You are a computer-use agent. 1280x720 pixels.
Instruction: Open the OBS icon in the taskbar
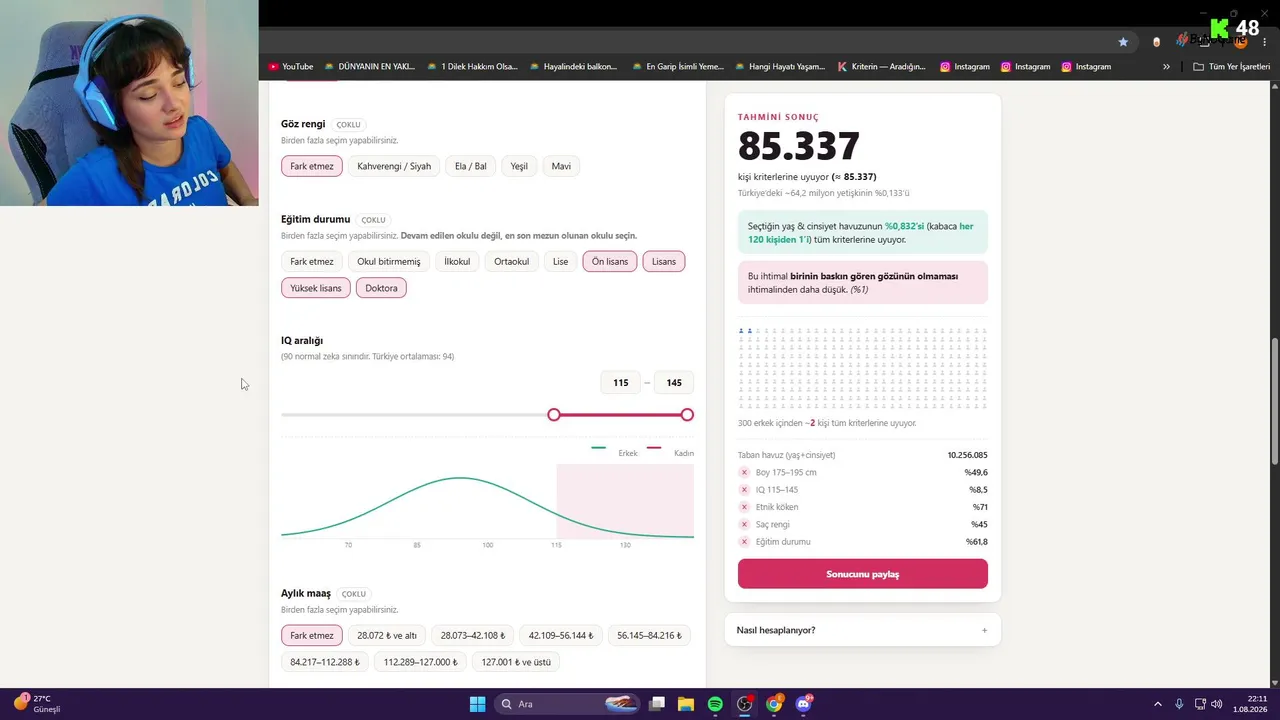(x=745, y=704)
